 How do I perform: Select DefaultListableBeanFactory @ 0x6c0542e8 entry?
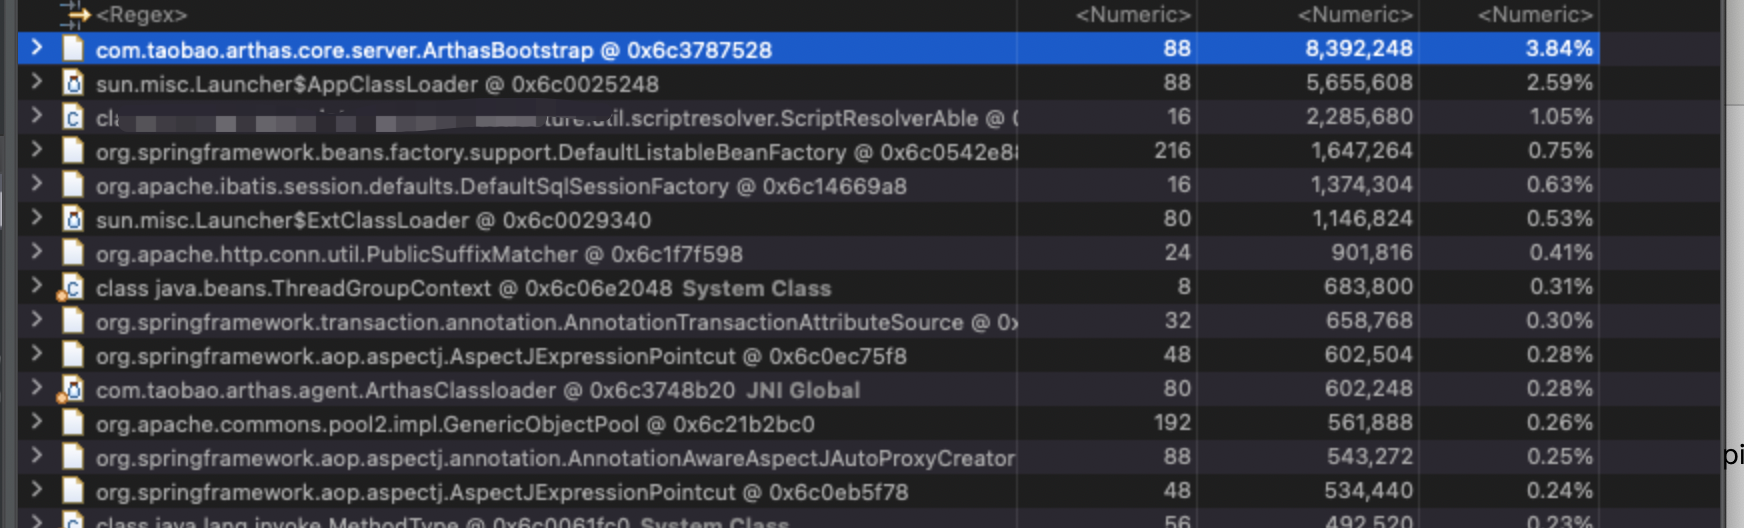point(556,152)
